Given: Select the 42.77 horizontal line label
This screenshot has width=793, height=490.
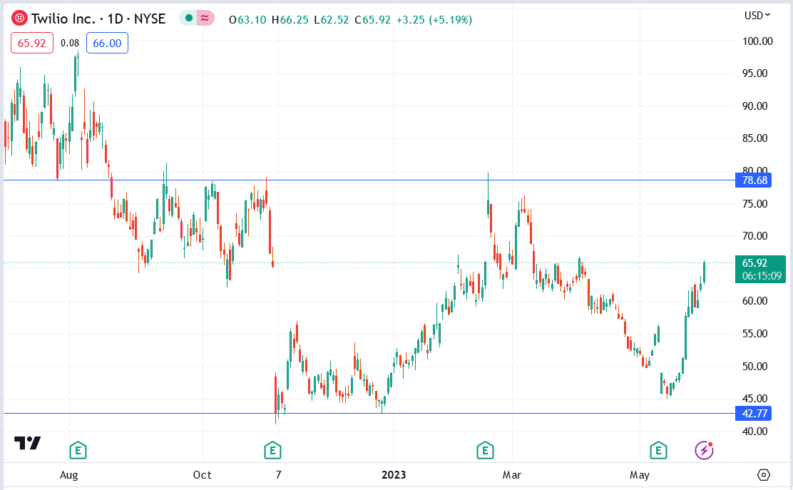Looking at the screenshot, I should 754,414.
